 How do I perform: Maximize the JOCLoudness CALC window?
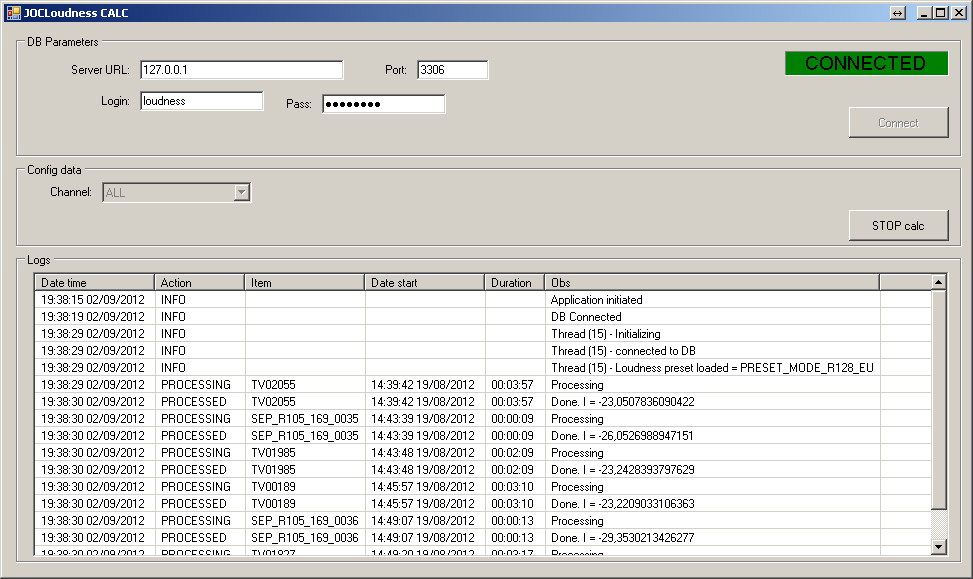click(940, 13)
